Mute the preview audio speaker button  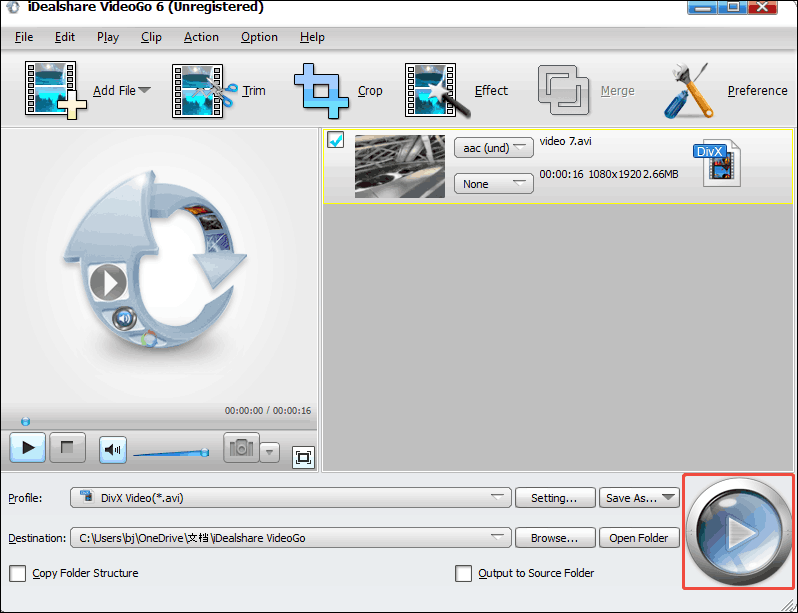point(112,450)
